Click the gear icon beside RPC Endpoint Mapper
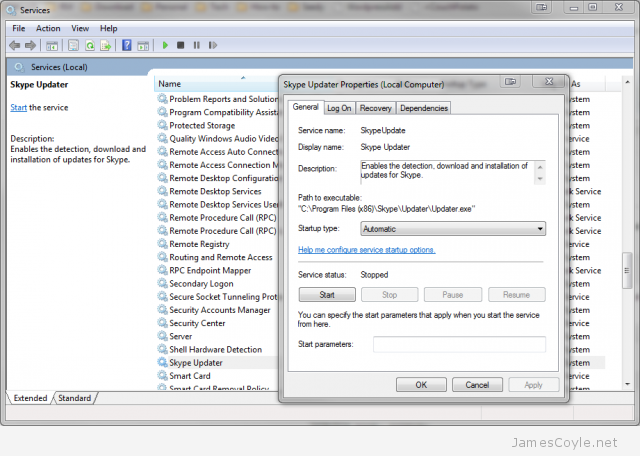640x456 pixels. point(162,270)
